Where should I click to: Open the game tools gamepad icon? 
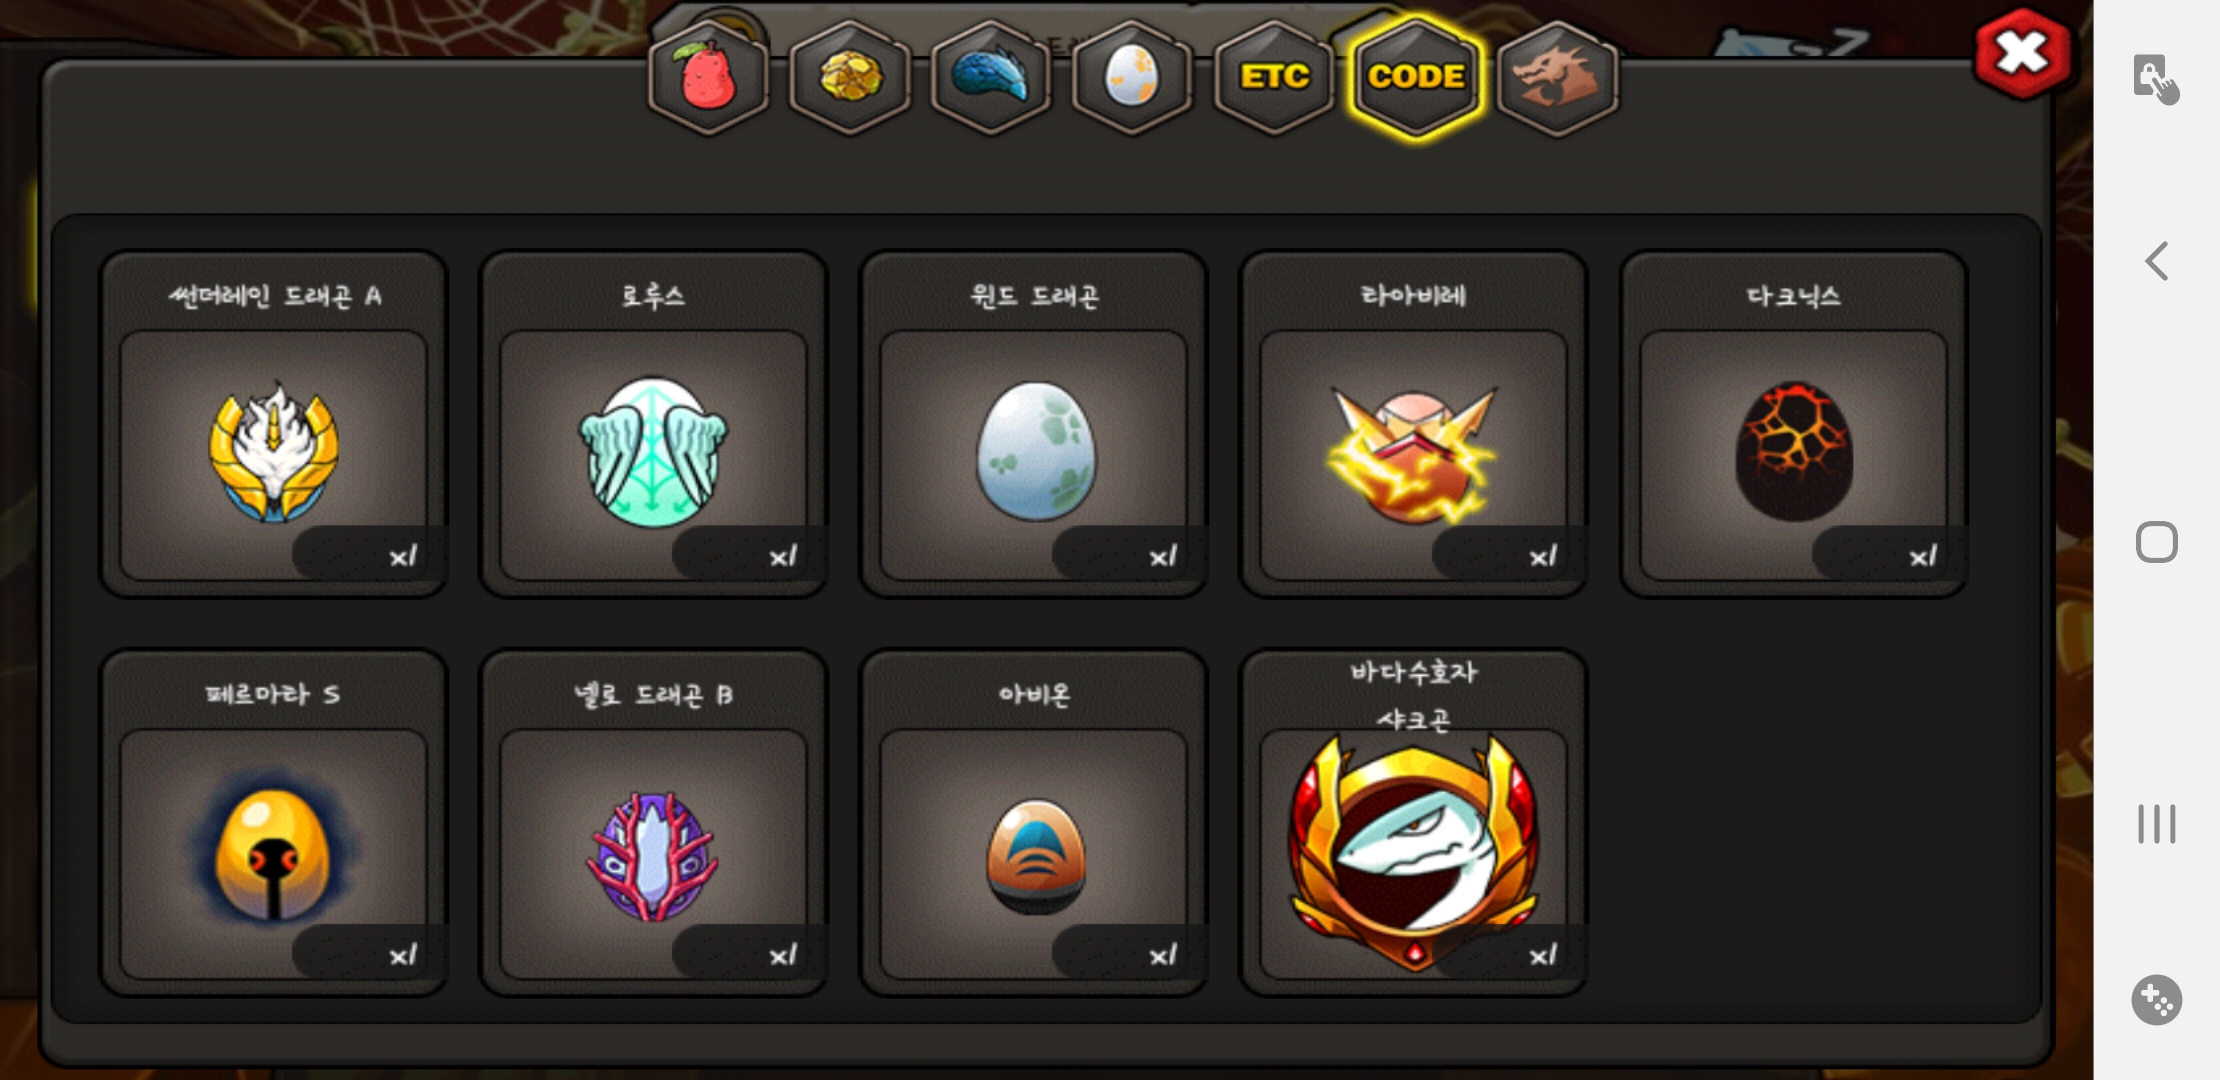coord(2156,999)
